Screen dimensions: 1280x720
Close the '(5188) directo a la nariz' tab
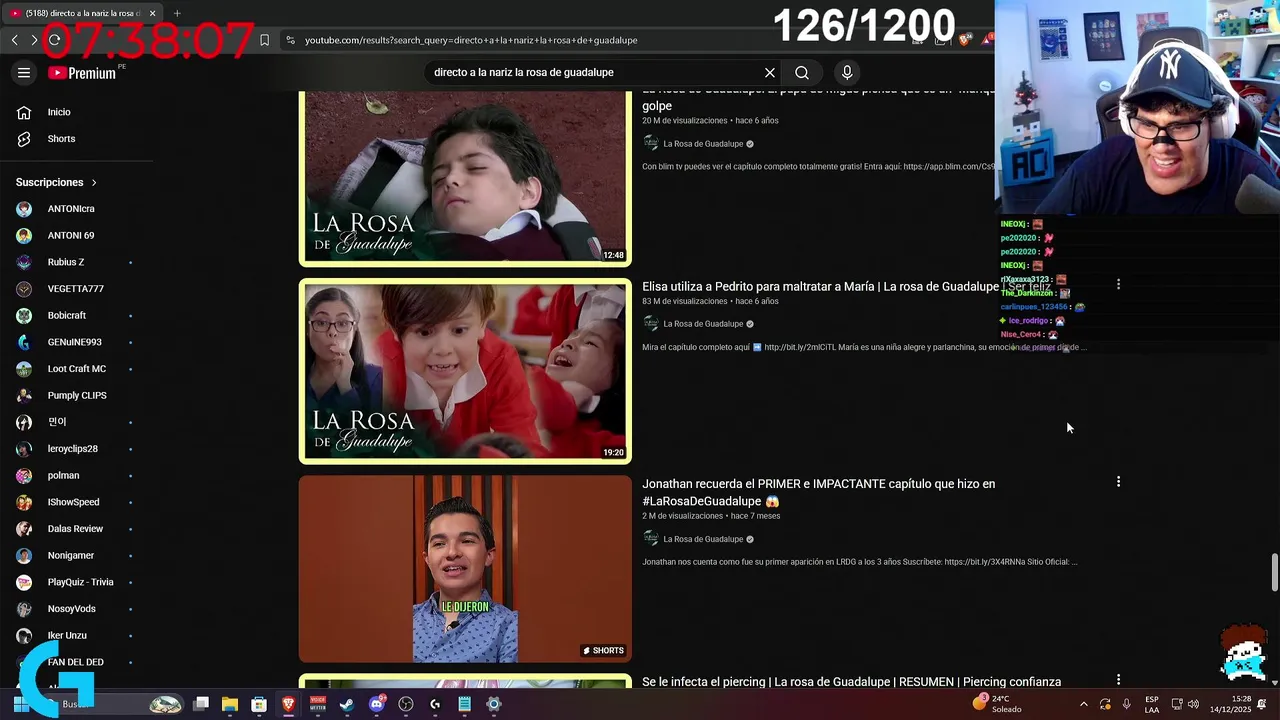point(152,13)
